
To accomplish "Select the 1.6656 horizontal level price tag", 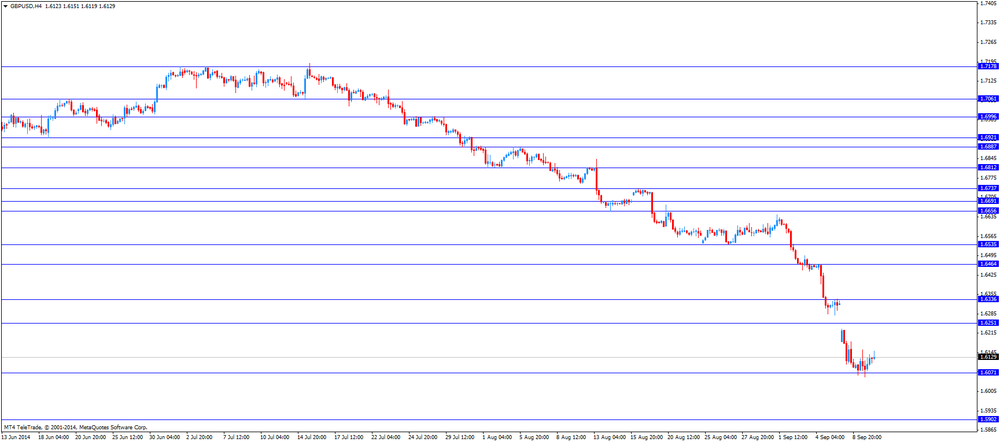I will pyautogui.click(x=987, y=211).
